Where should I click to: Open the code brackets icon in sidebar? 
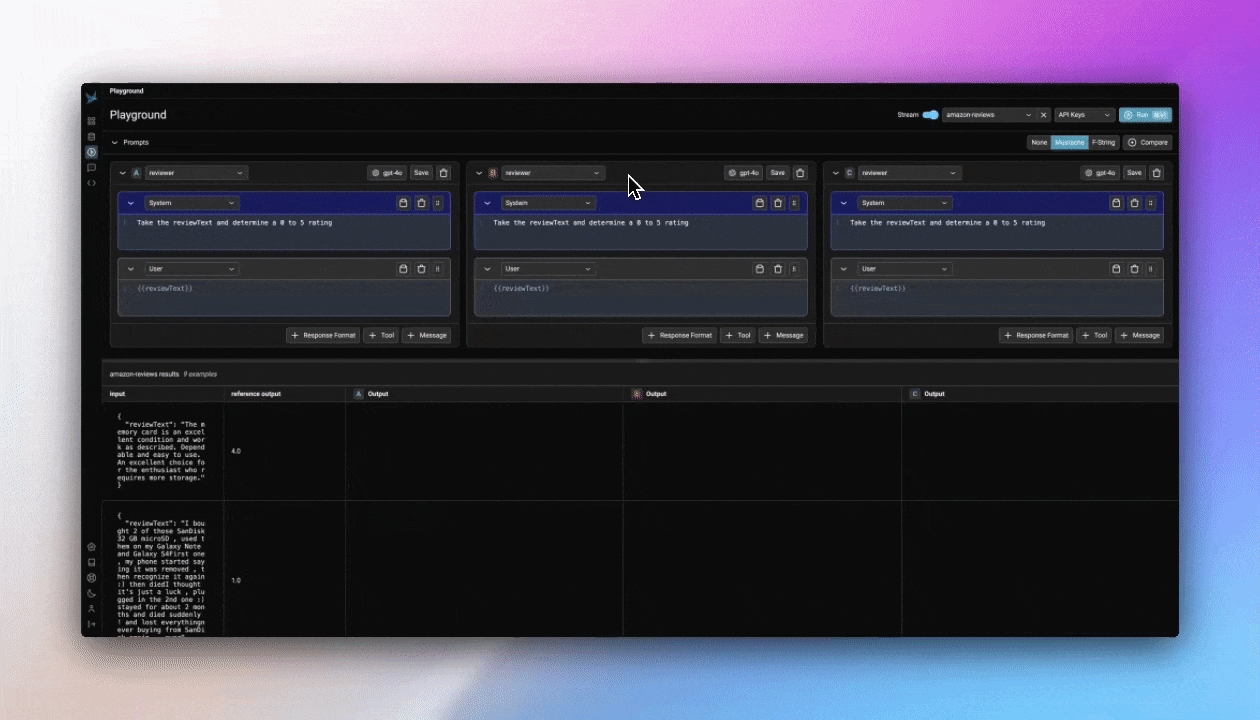pos(91,183)
